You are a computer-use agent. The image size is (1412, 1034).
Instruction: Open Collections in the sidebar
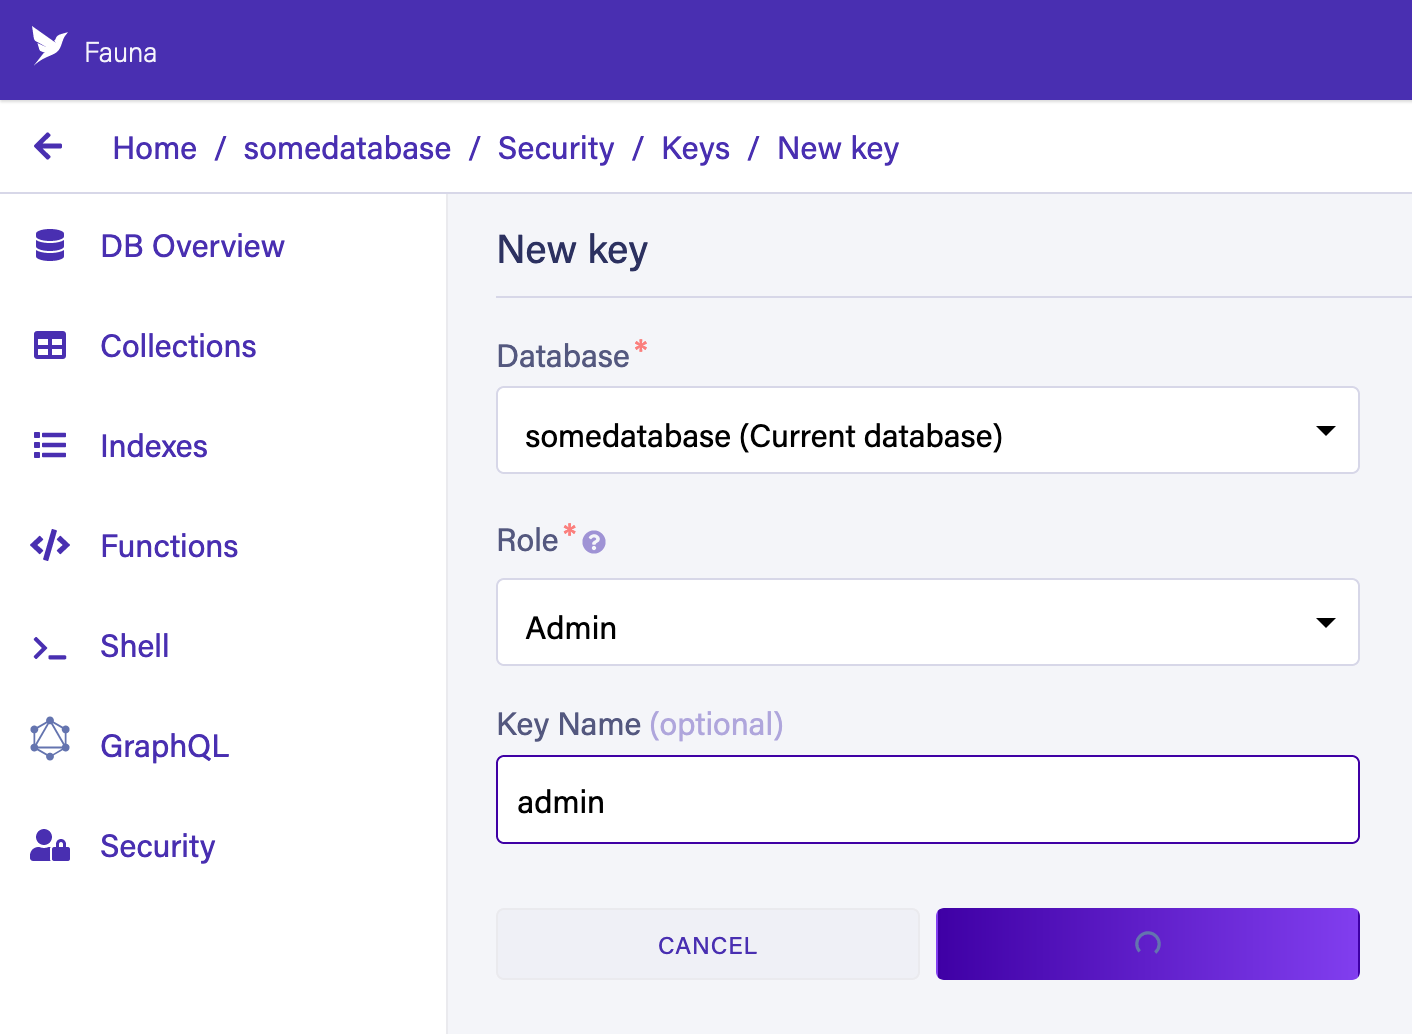pyautogui.click(x=178, y=346)
